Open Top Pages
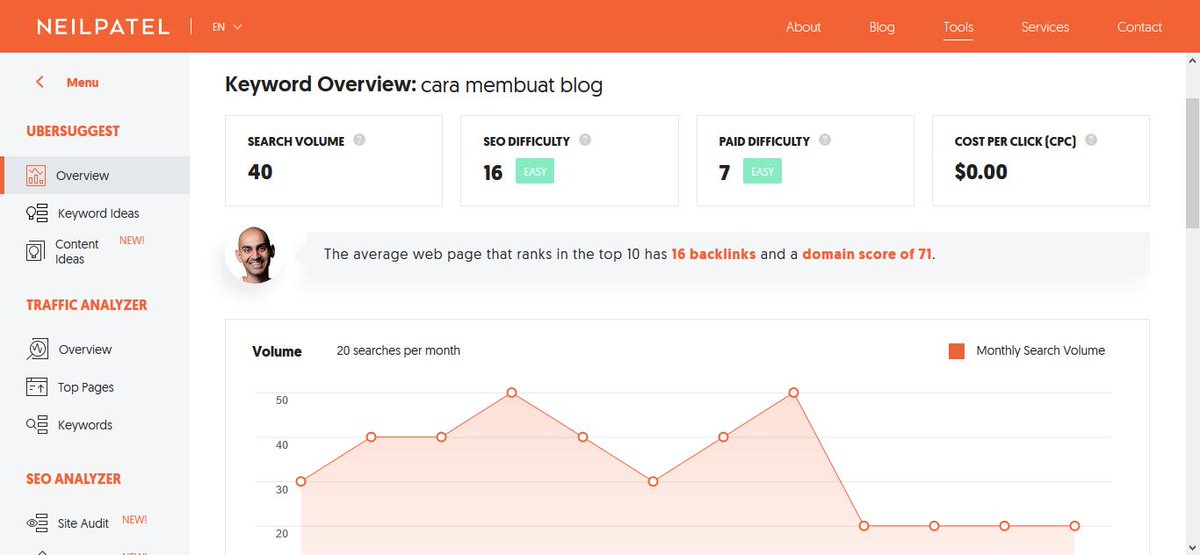This screenshot has width=1200, height=555. [86, 387]
